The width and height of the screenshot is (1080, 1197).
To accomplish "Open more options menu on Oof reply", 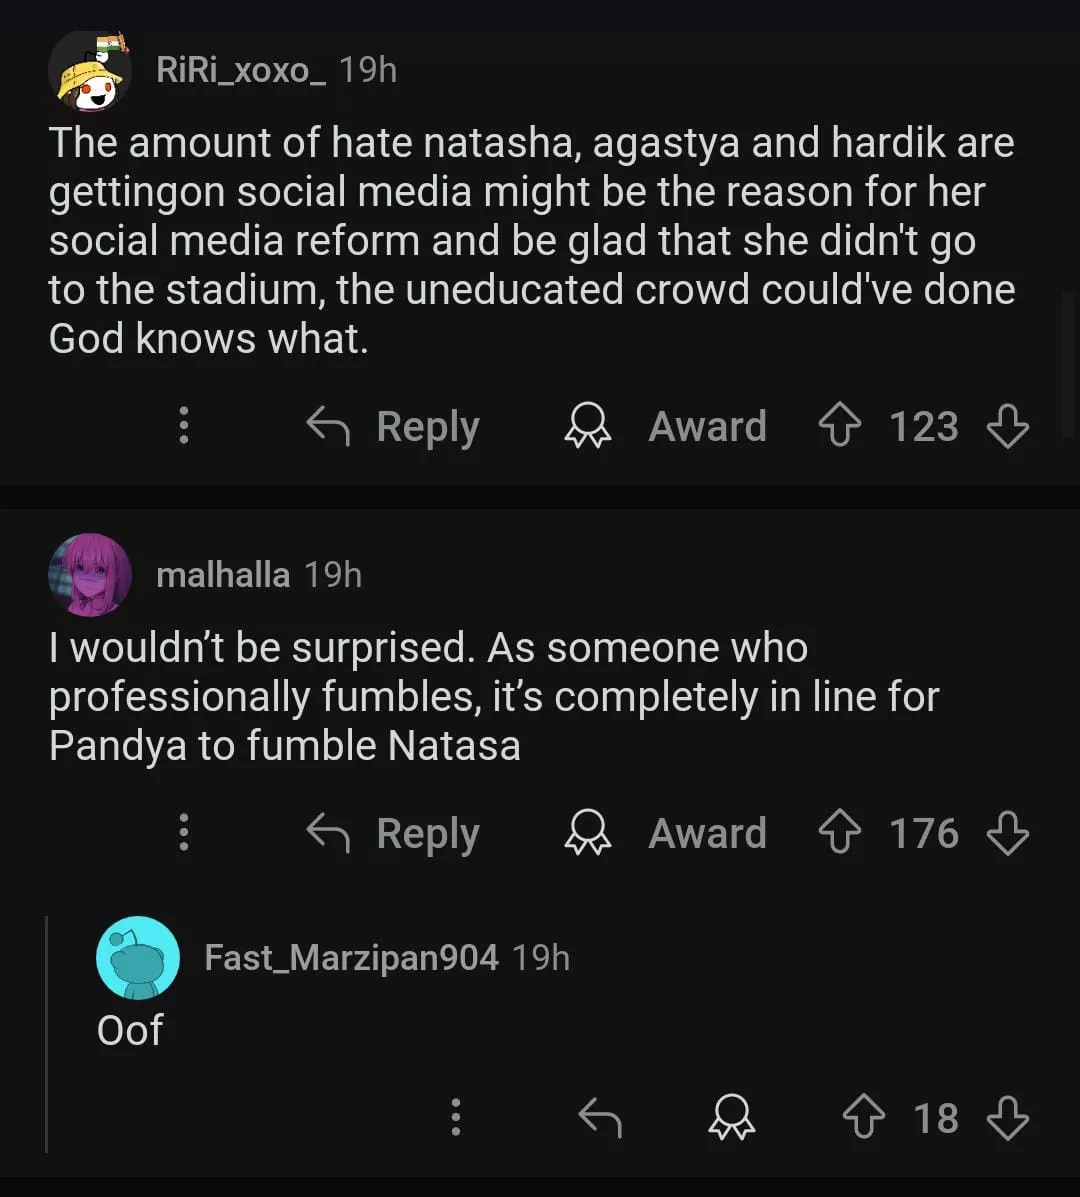I will click(456, 1118).
